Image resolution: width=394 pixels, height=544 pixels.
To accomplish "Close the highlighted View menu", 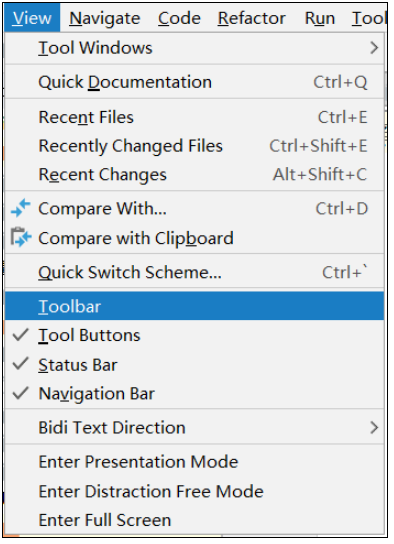I will [x=32, y=18].
